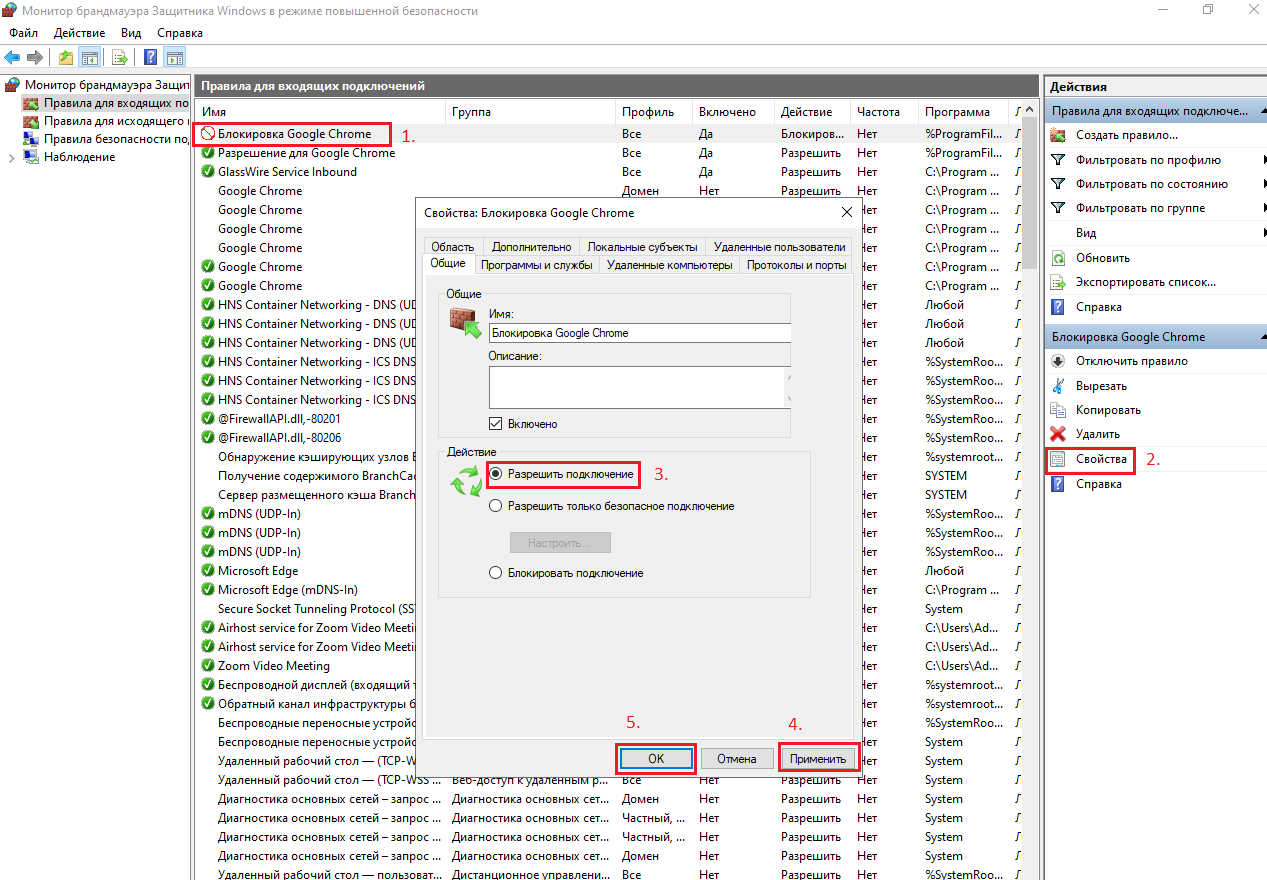Screen dimensions: 1267x880
Task: Expand the Наблюдение tree node
Action: tap(11, 158)
